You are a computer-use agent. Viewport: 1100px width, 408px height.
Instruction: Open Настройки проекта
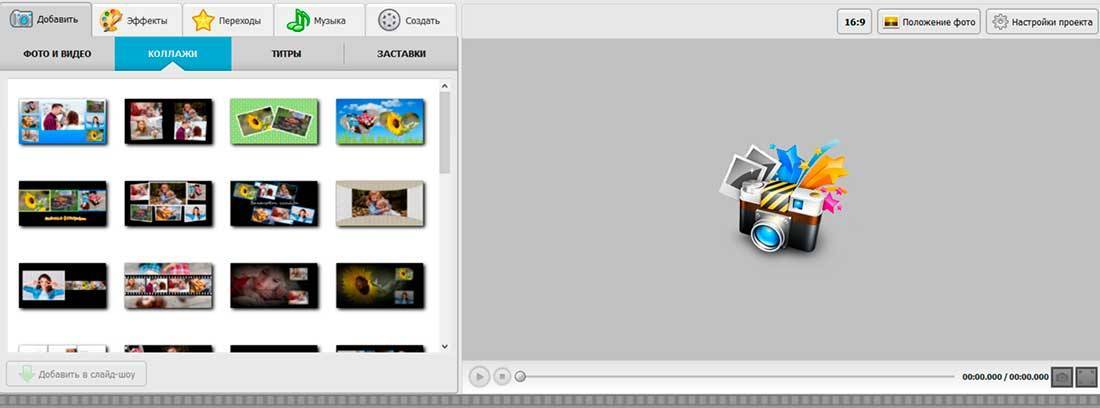click(x=1042, y=22)
